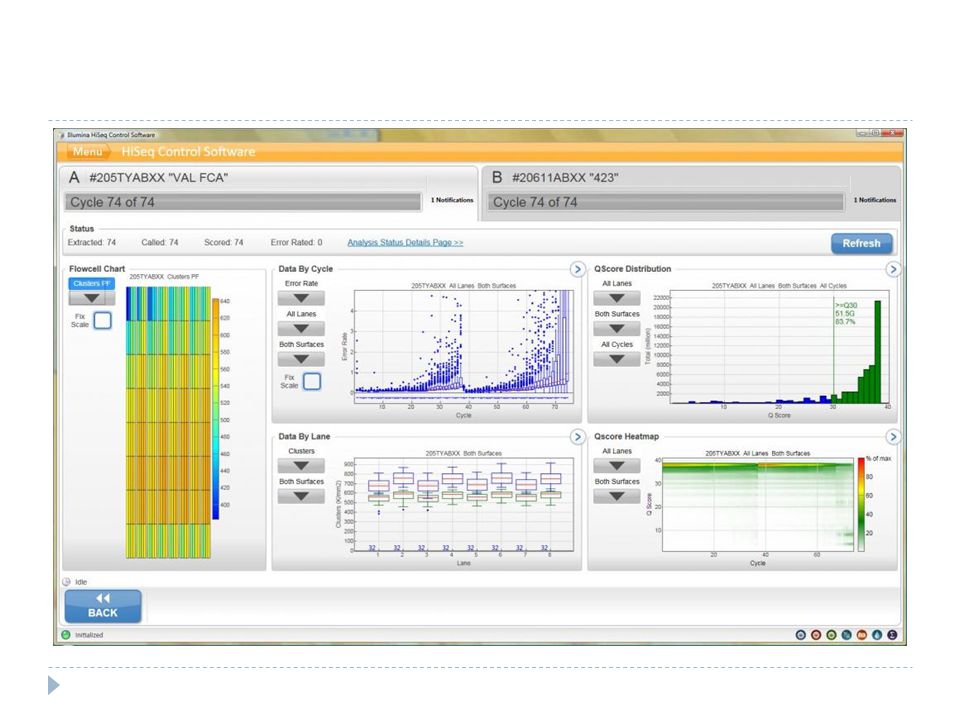
Task: Click the green ring status icon in bottom bar
Action: coord(831,635)
